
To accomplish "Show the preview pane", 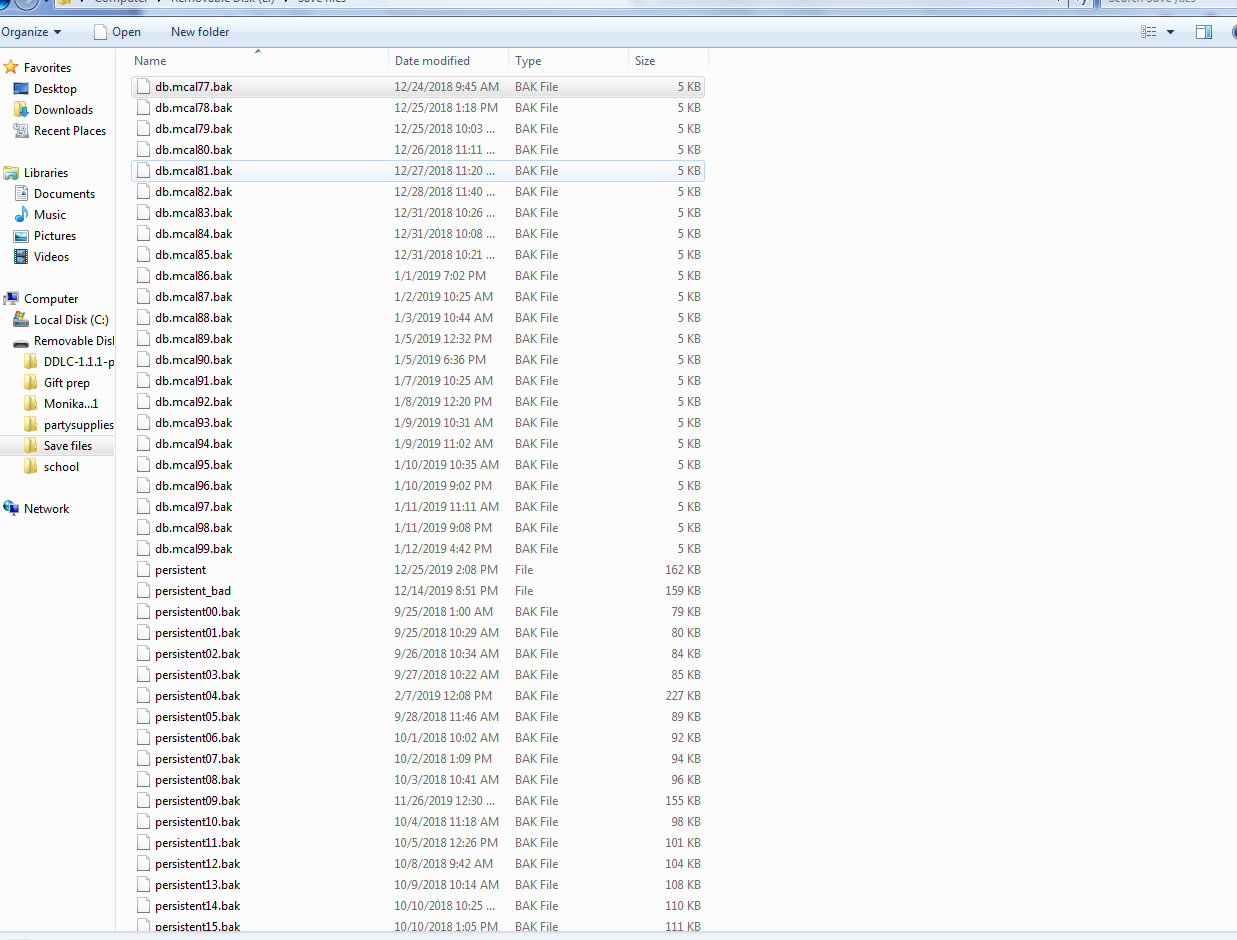I will [1203, 31].
